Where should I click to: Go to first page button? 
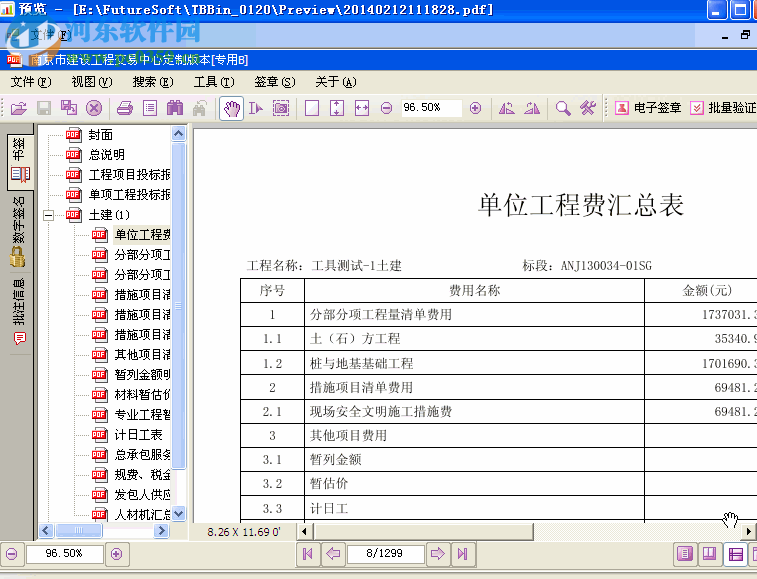[x=308, y=554]
